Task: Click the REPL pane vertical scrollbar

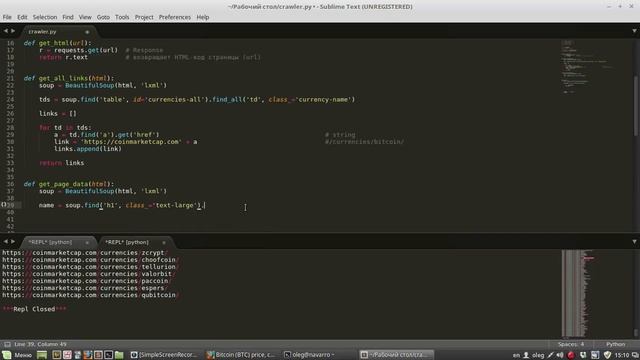Action: tap(636, 333)
